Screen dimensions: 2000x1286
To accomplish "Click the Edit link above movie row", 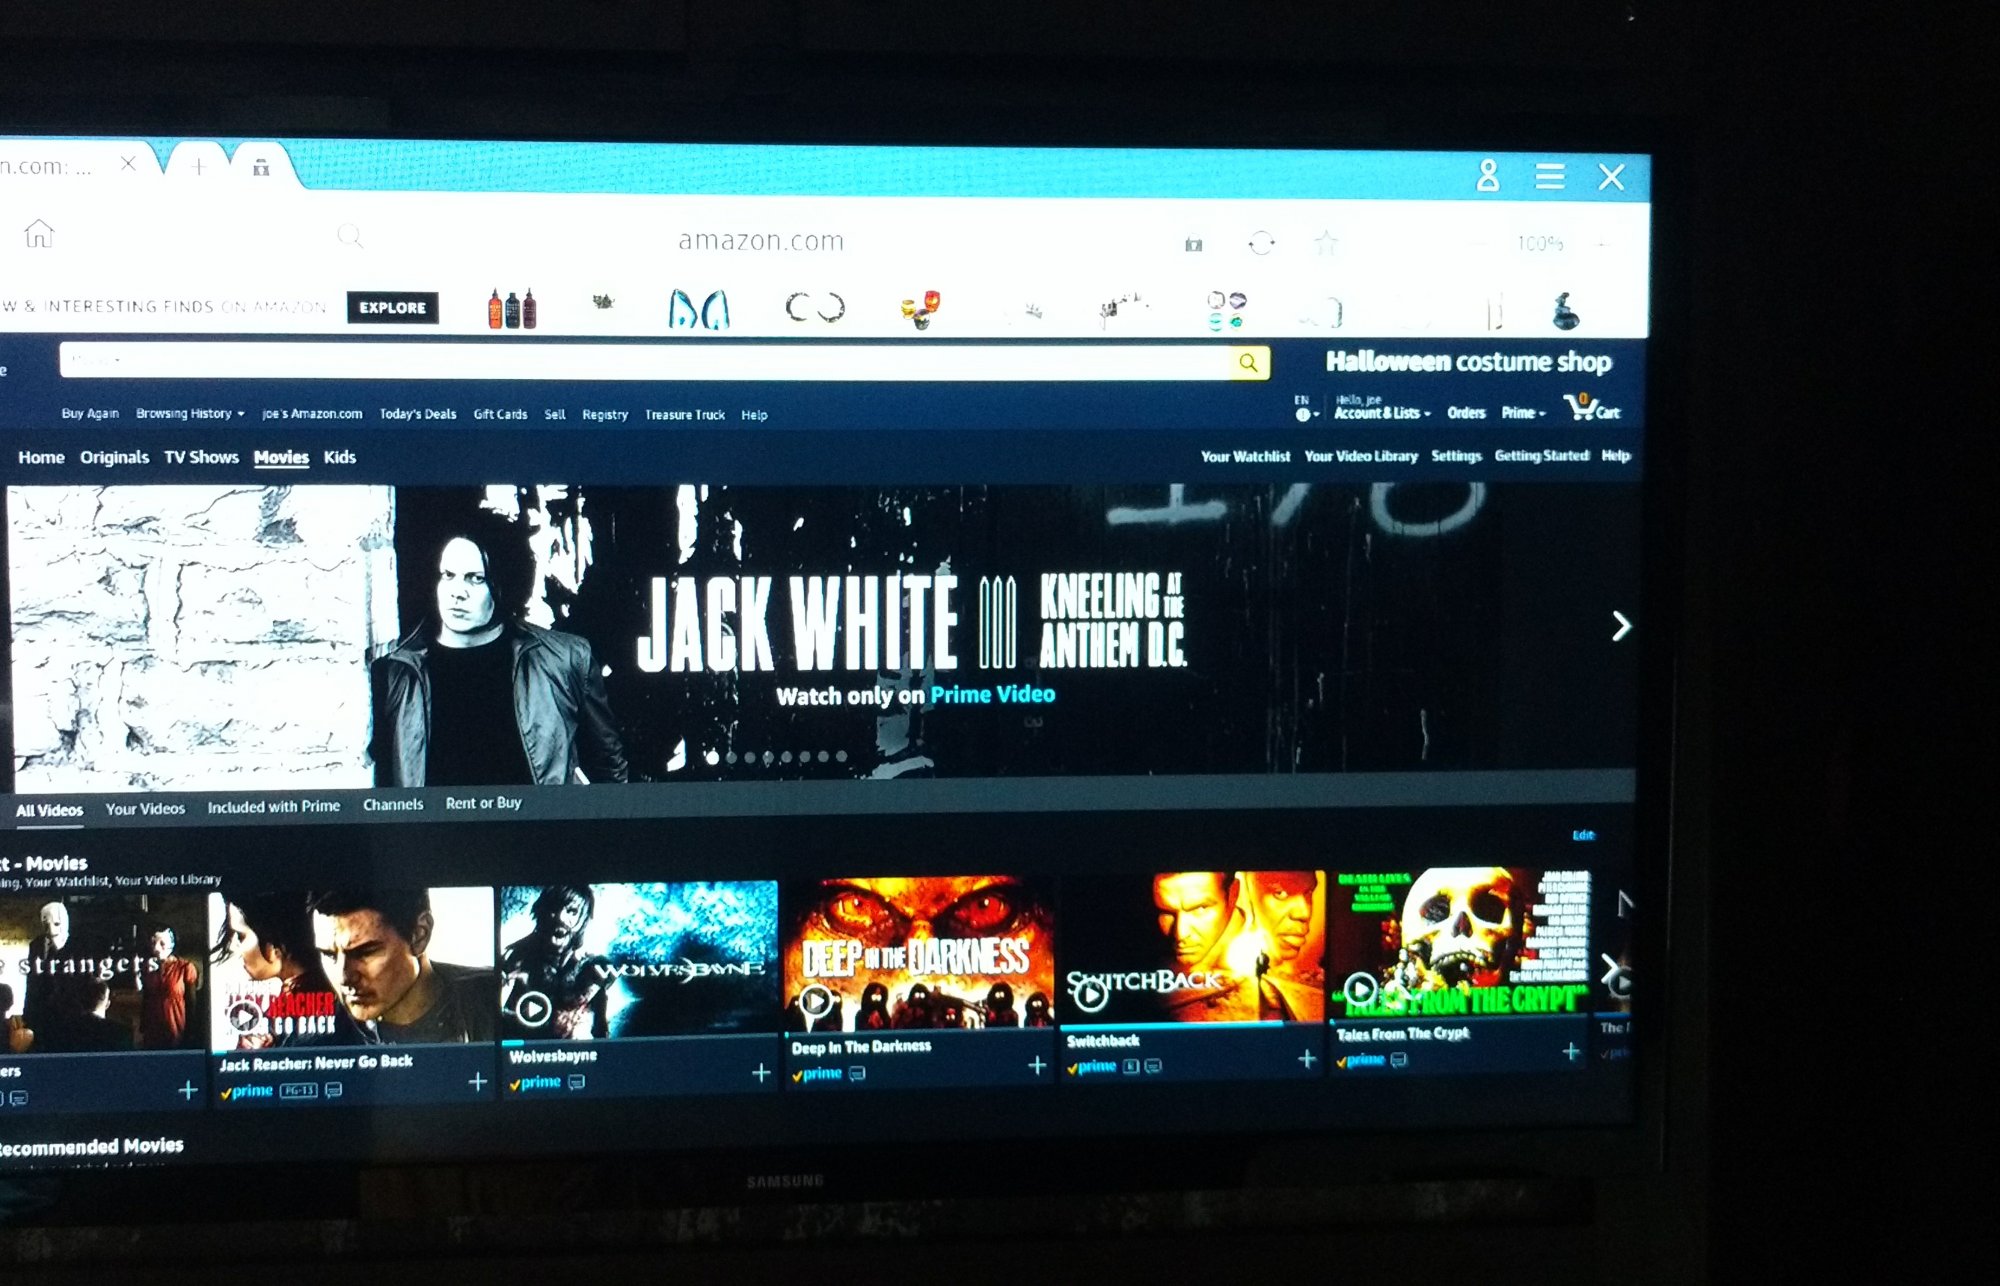I will [1583, 835].
